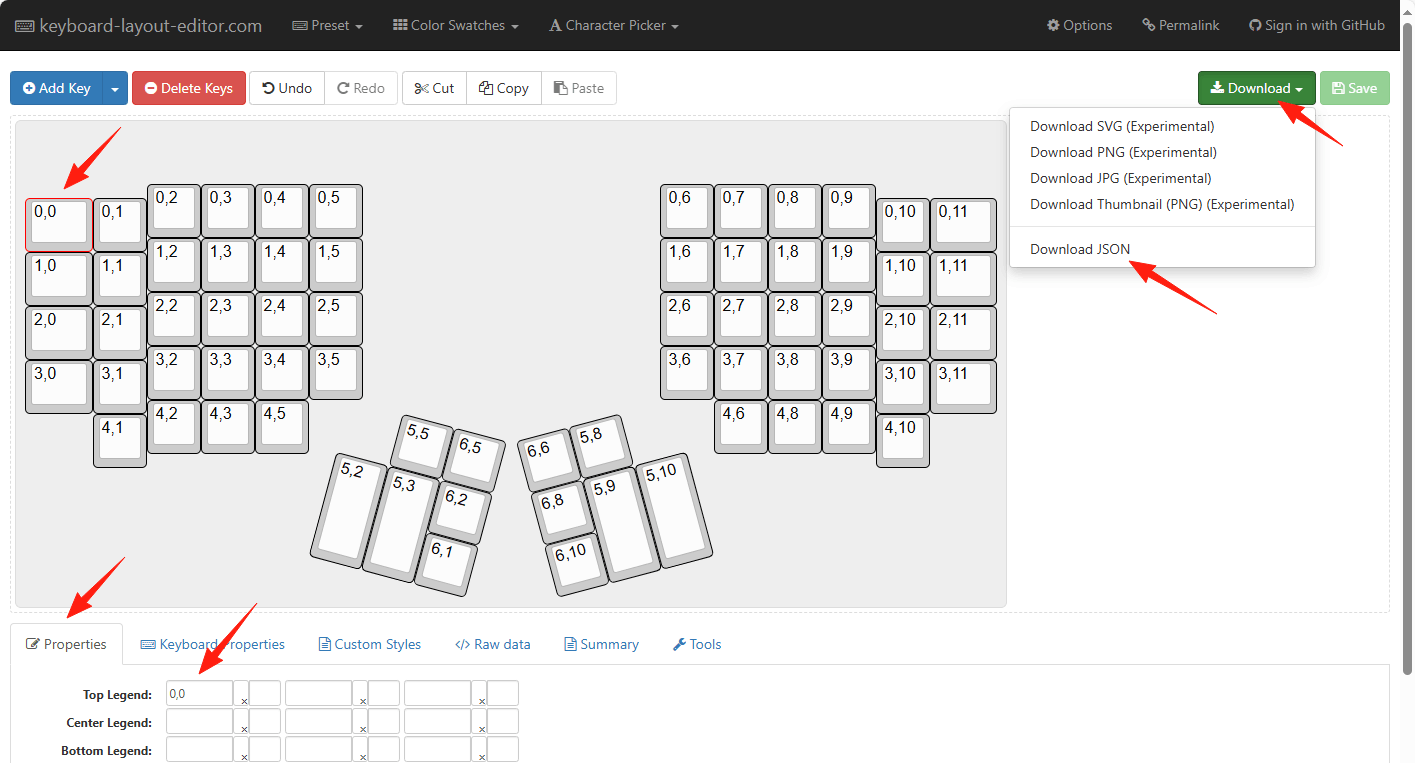
Task: Switch to the Raw data tab
Action: 492,644
